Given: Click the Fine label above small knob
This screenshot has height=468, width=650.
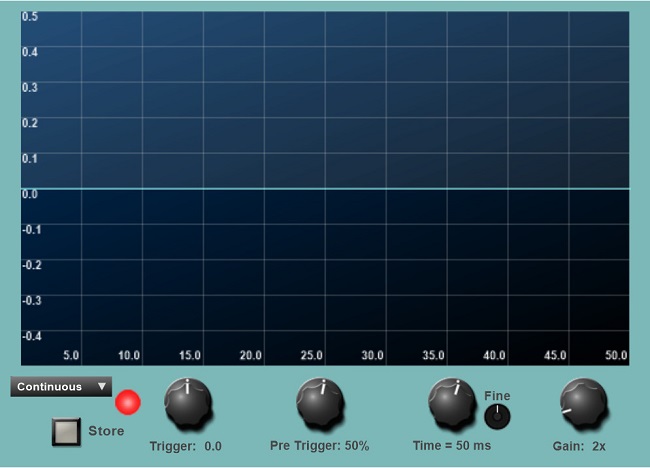Looking at the screenshot, I should pyautogui.click(x=497, y=396).
